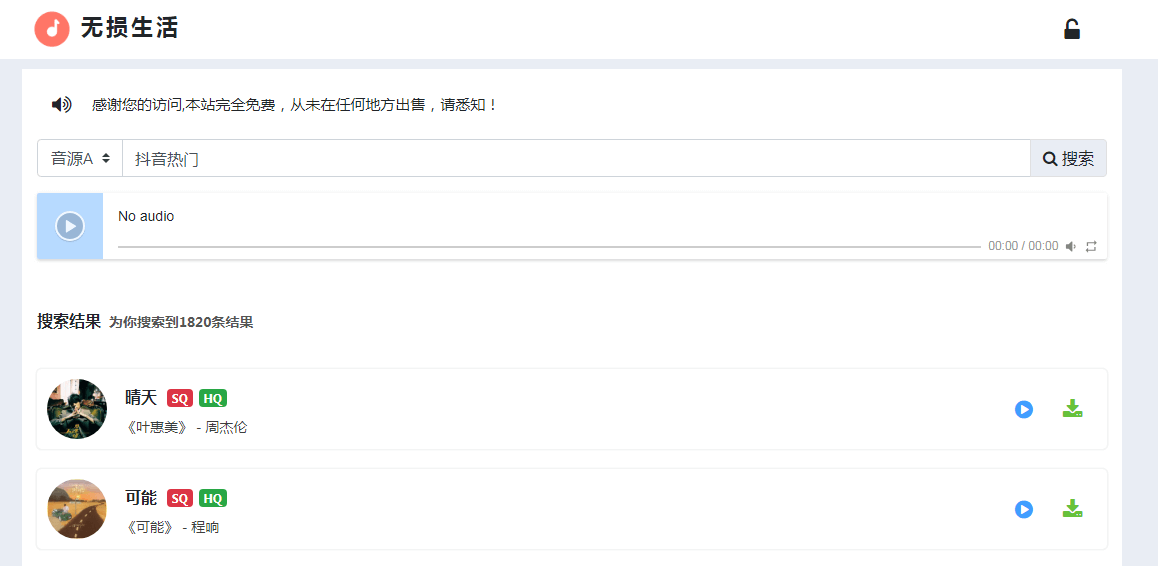Open the 晴天 album cover thumbnail
The height and width of the screenshot is (566, 1158).
(x=77, y=409)
